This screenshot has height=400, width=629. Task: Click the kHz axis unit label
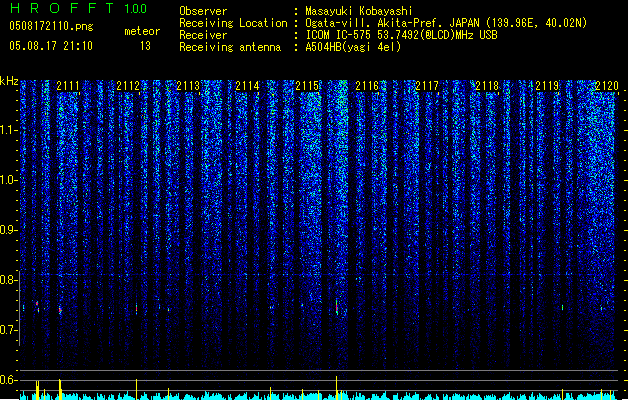tap(9, 81)
